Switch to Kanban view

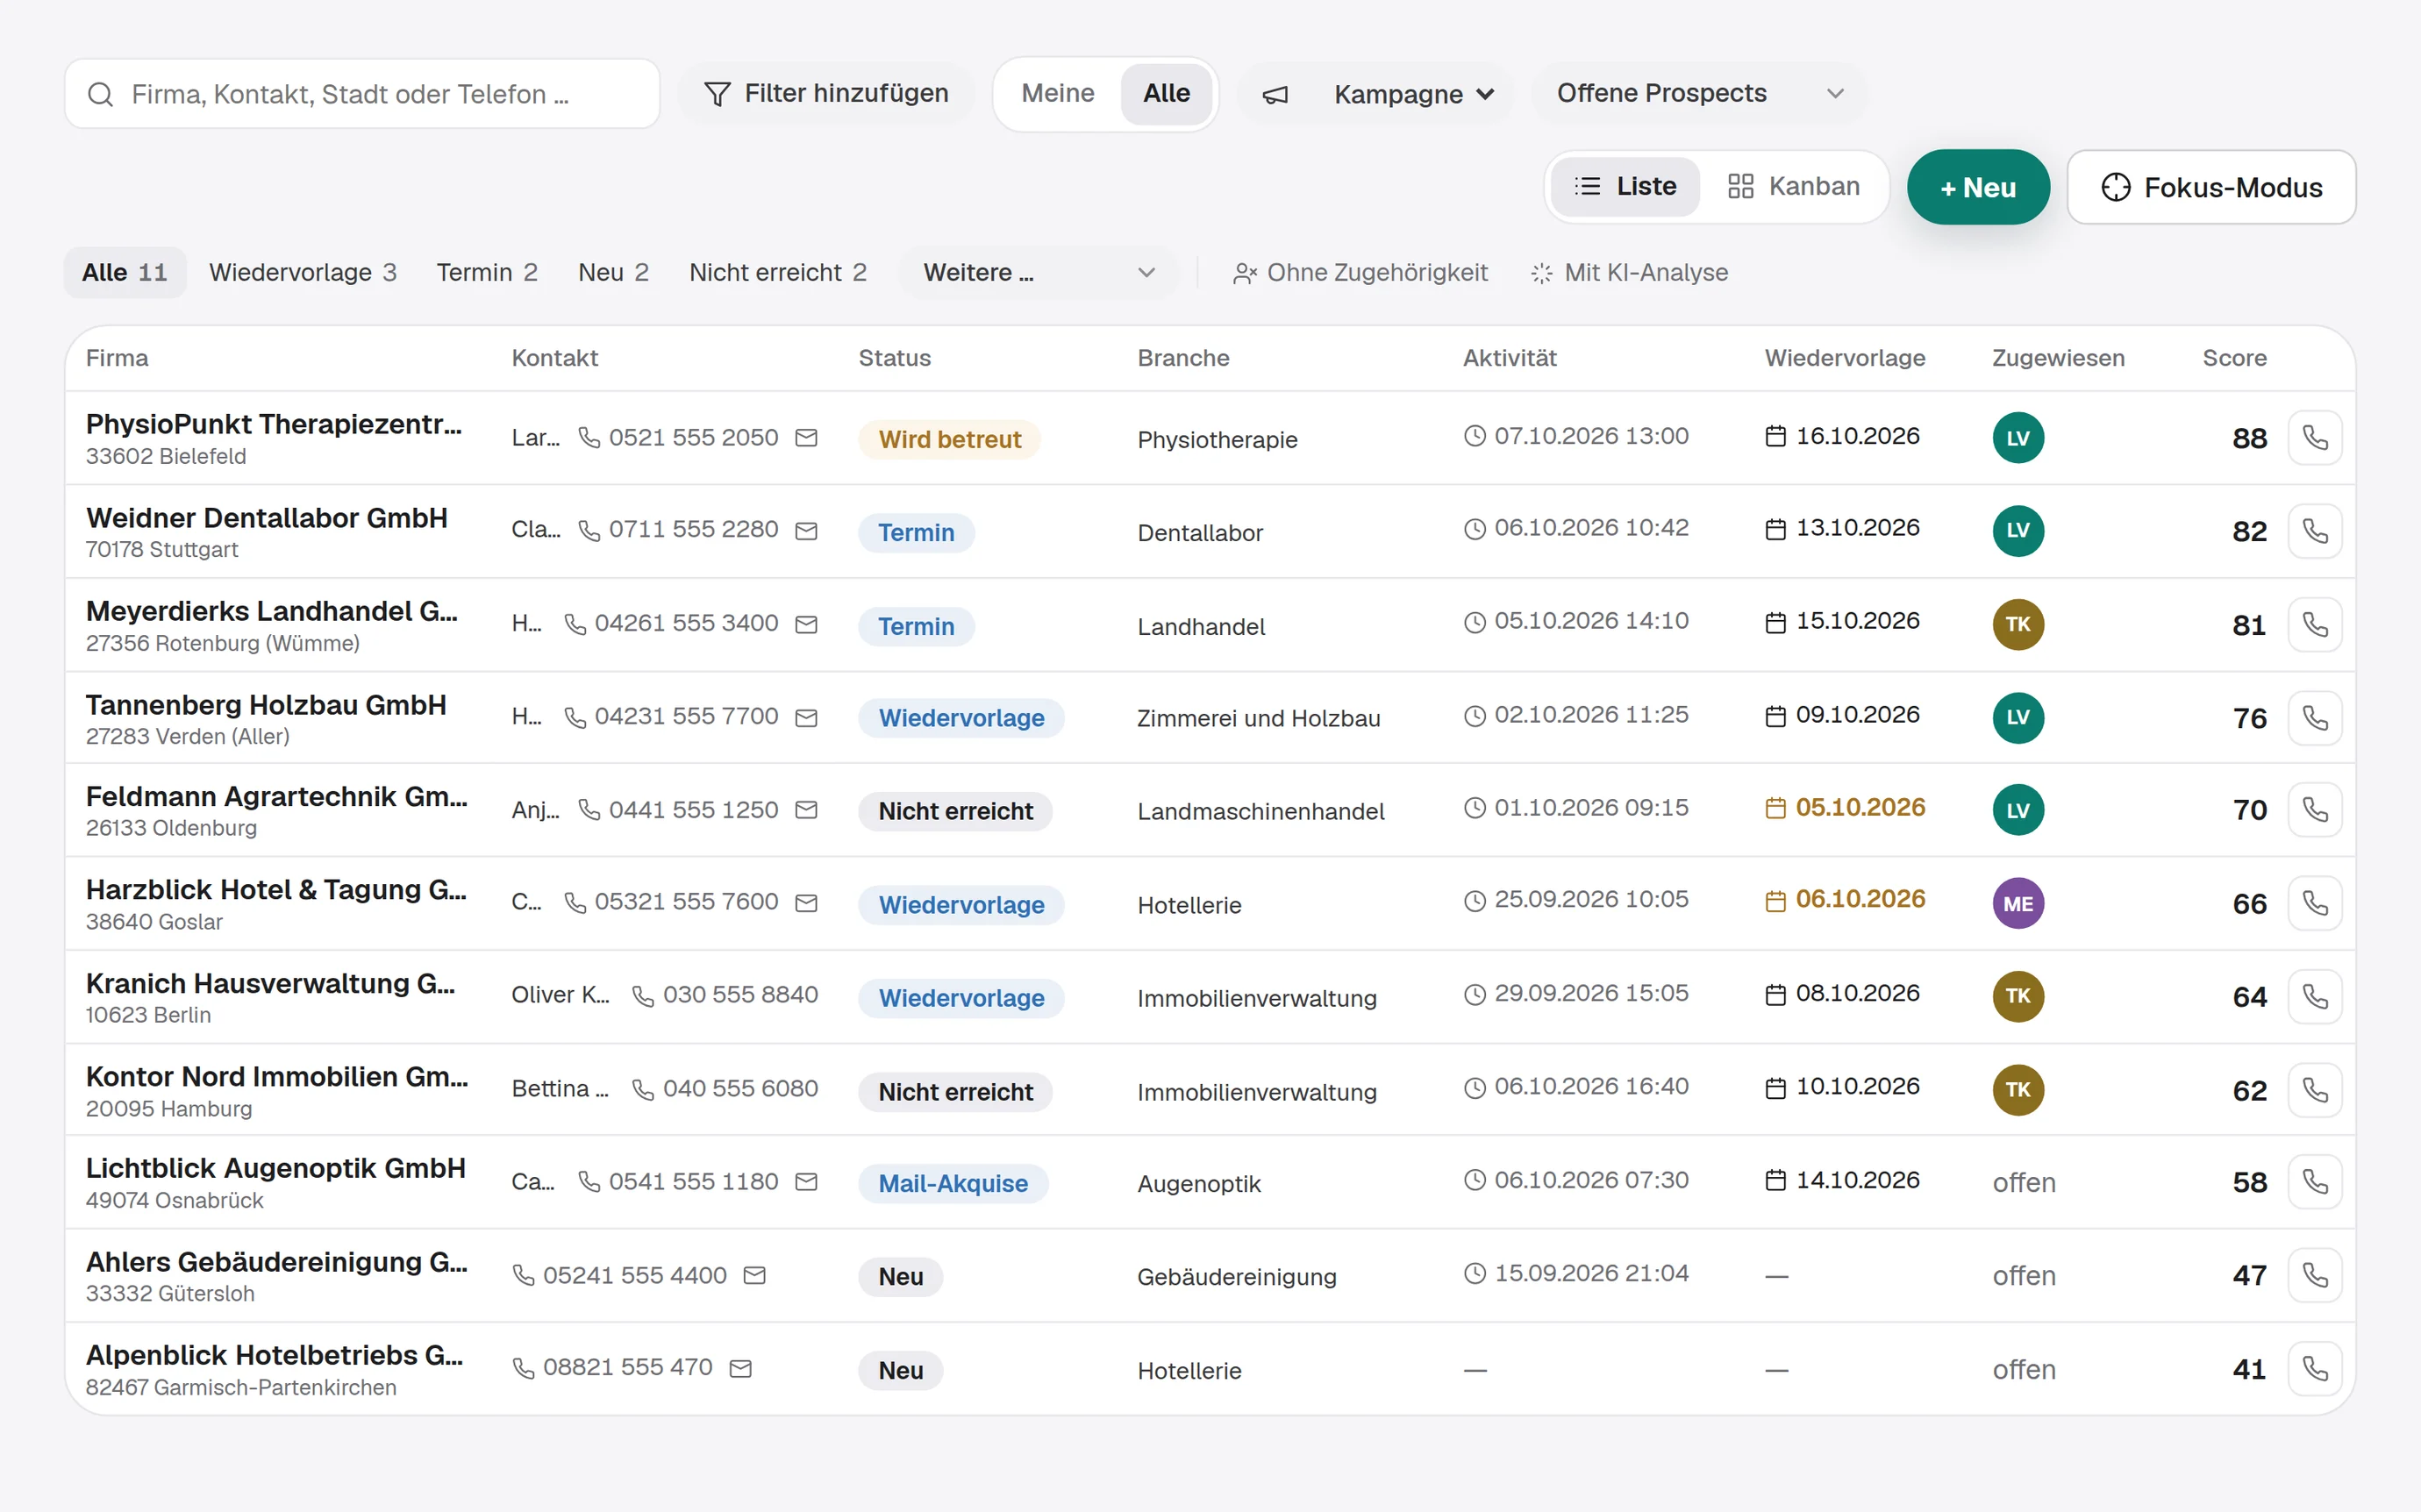(1794, 187)
